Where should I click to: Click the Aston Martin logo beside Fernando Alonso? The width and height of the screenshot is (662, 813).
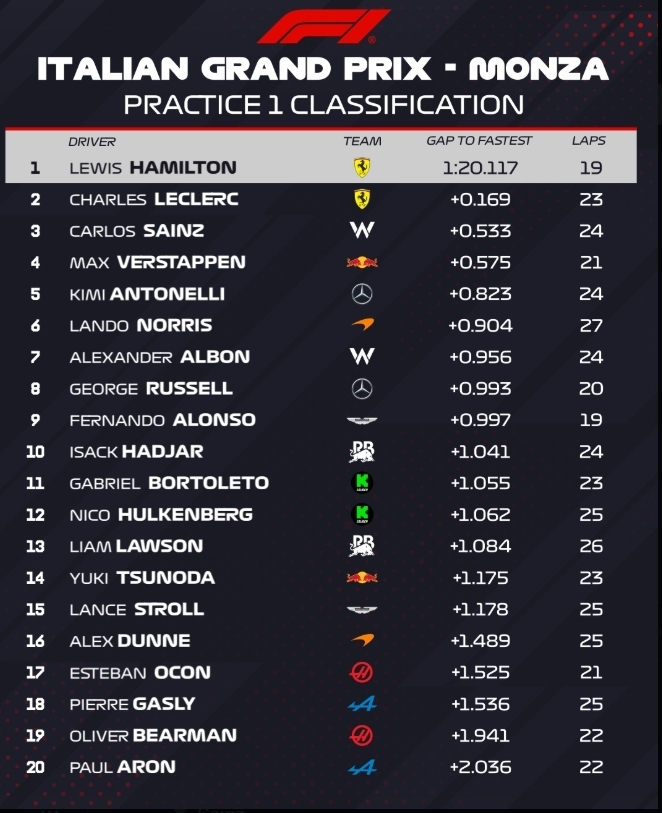pyautogui.click(x=362, y=420)
